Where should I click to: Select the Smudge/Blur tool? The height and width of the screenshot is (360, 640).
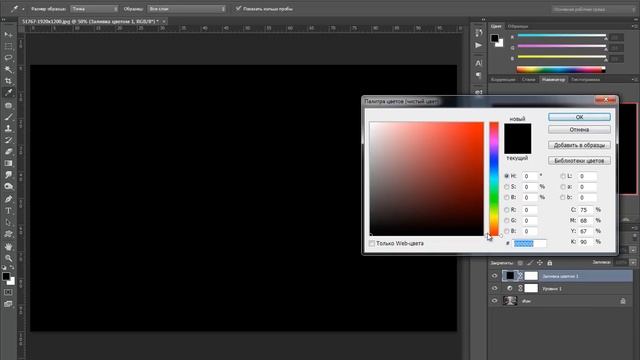[x=8, y=175]
